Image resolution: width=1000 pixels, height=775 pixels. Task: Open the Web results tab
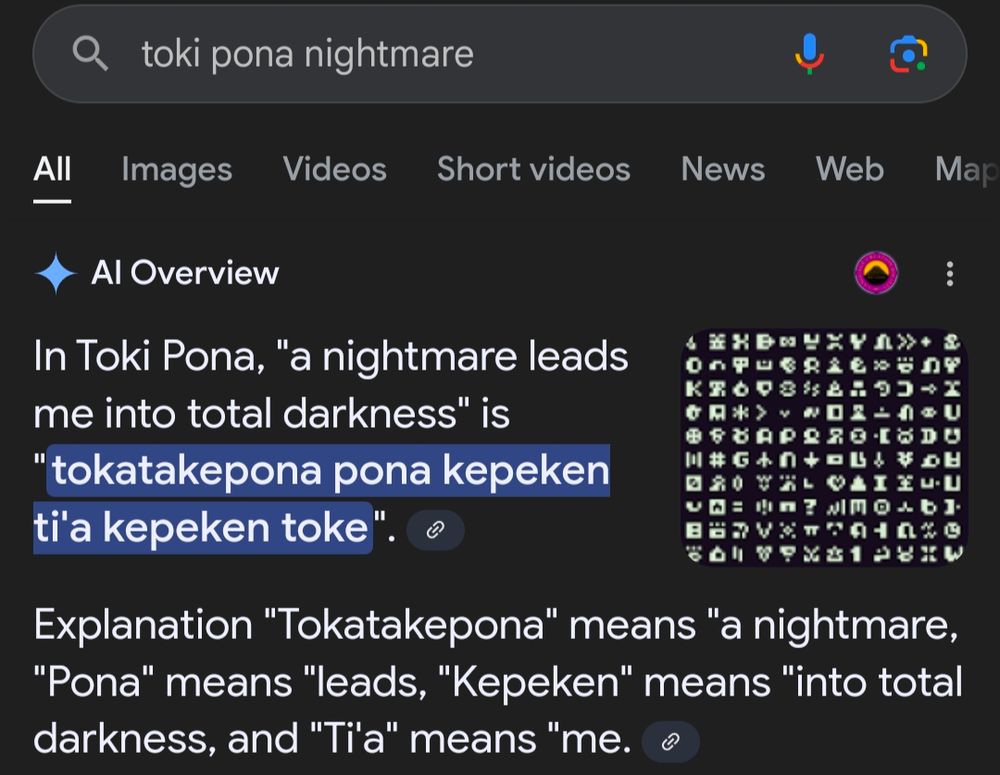[849, 170]
